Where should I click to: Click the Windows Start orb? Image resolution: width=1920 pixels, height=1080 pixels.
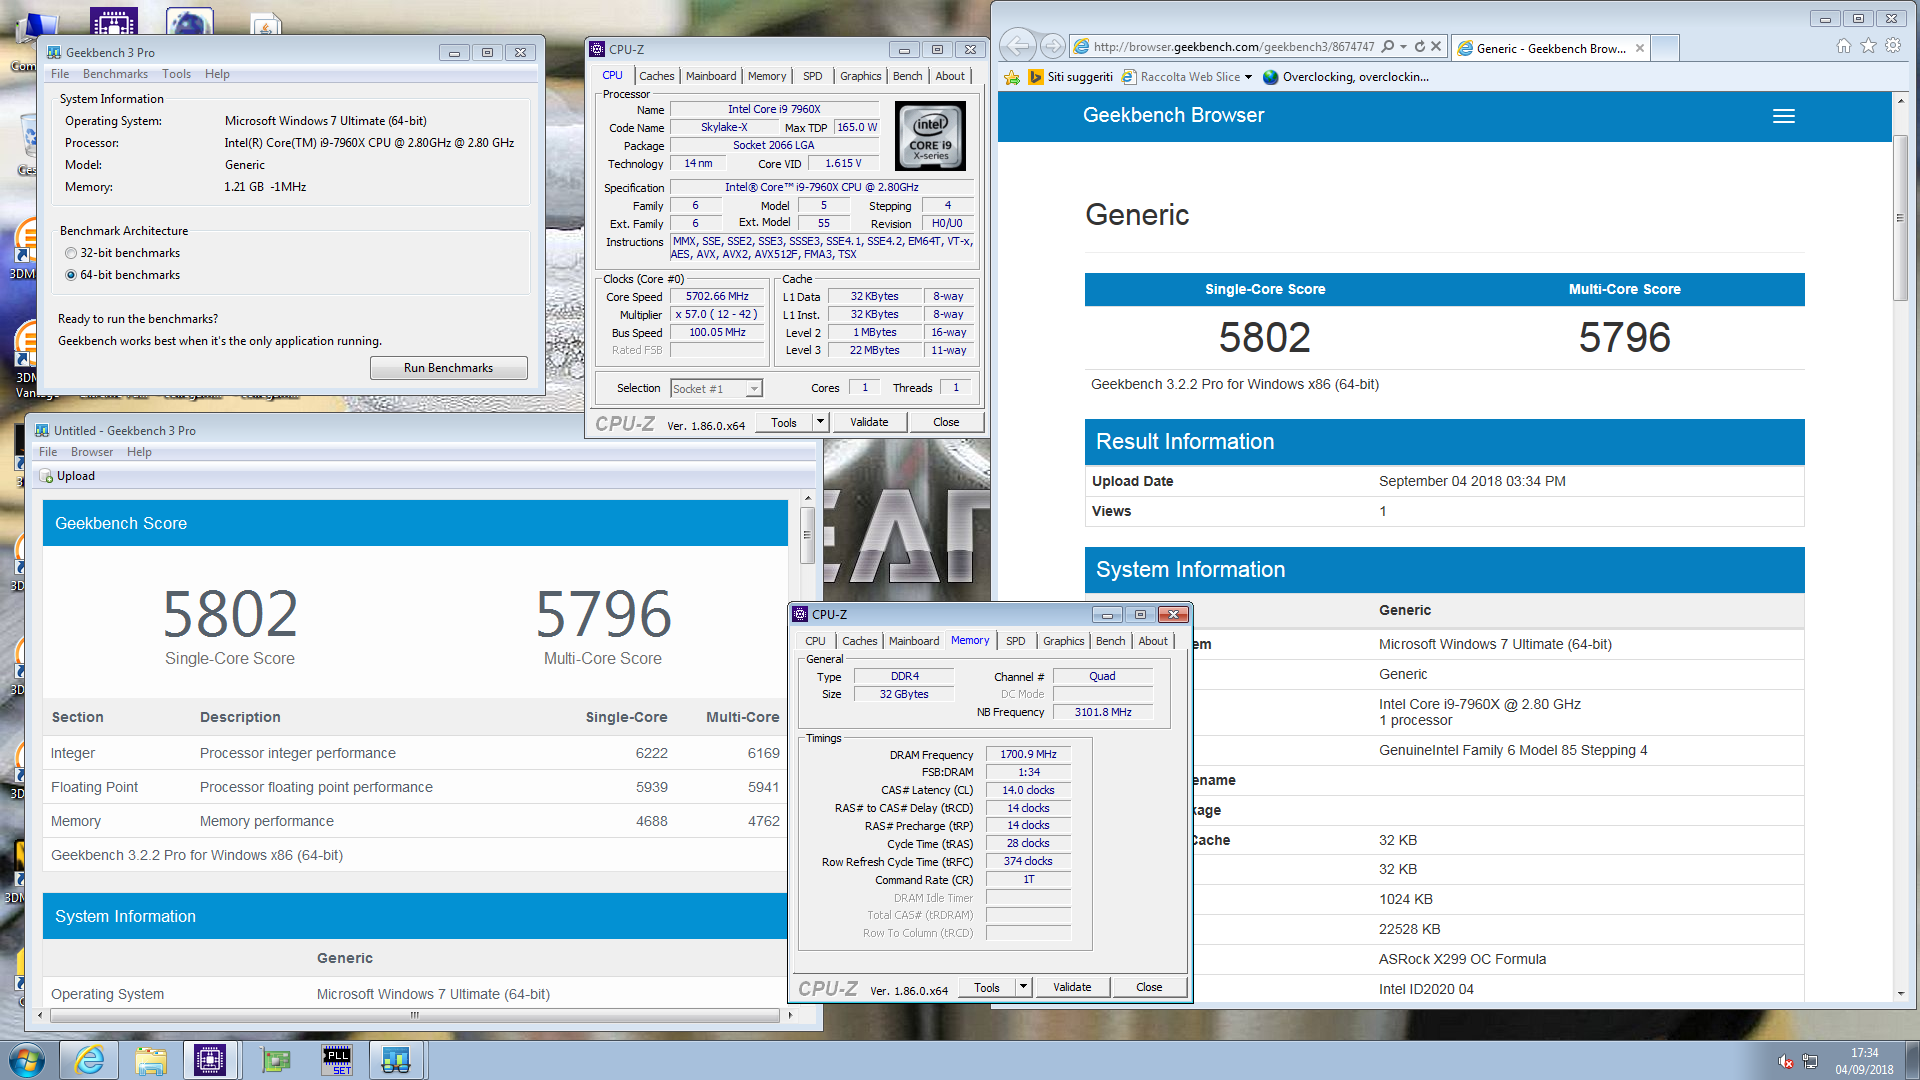[26, 1060]
